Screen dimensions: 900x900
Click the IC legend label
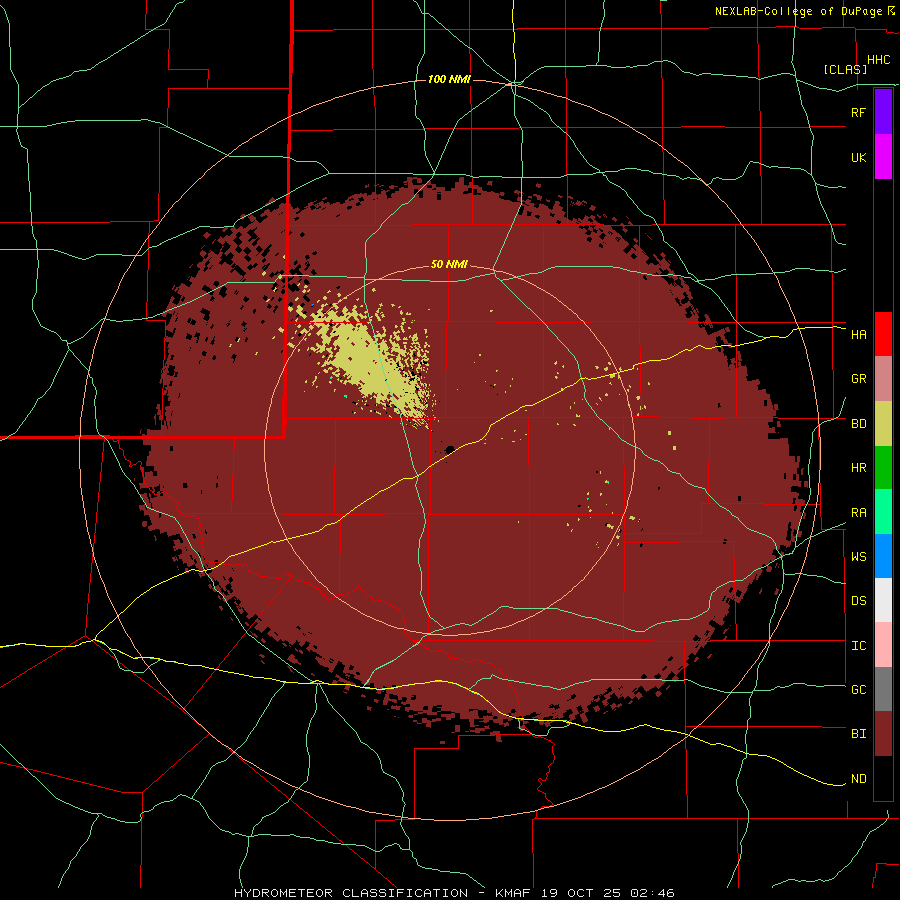pos(858,646)
